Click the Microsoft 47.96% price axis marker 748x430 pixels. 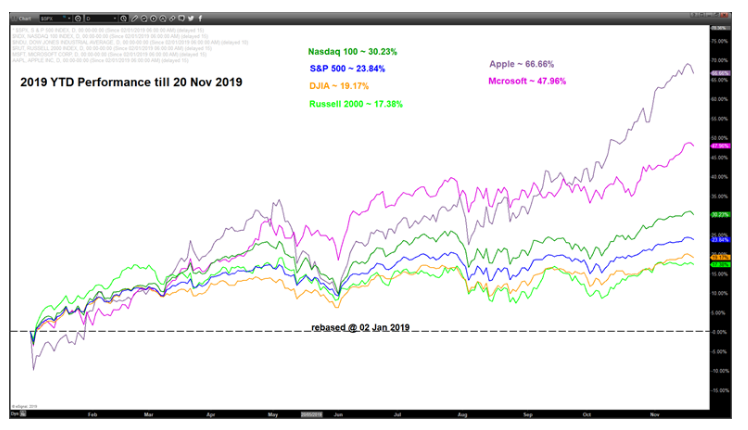coord(720,146)
